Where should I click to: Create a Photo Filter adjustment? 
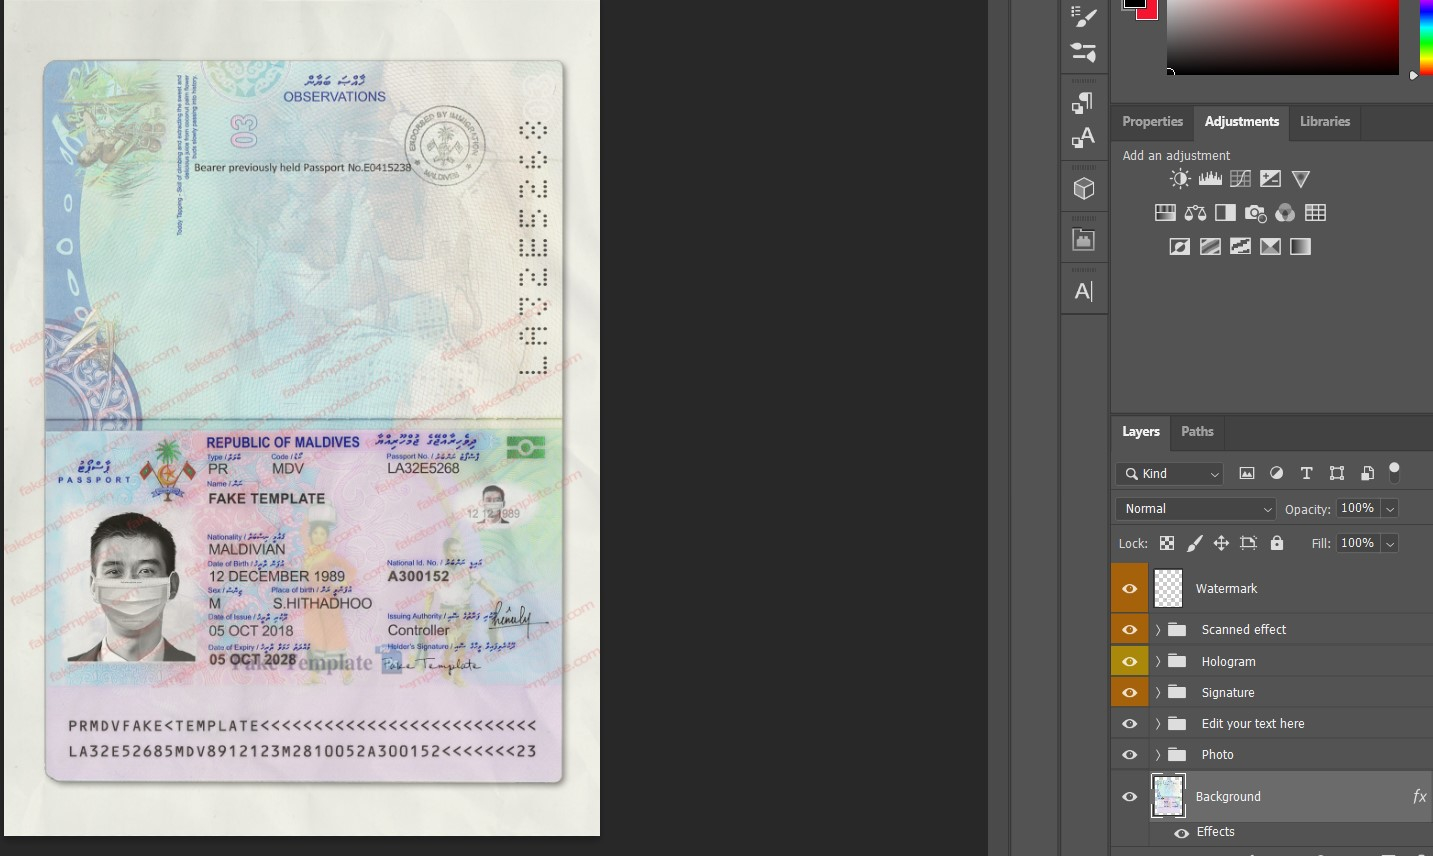tap(1255, 212)
